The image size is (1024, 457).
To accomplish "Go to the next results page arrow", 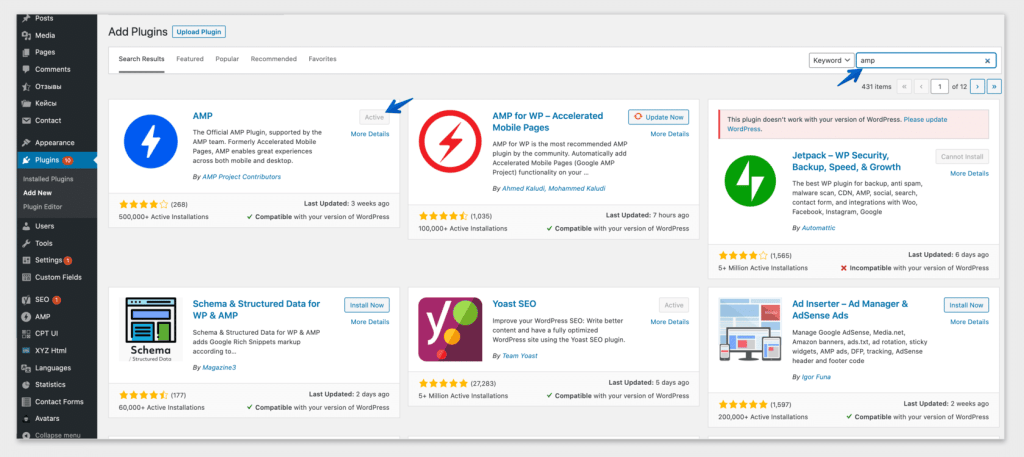I will click(x=978, y=87).
